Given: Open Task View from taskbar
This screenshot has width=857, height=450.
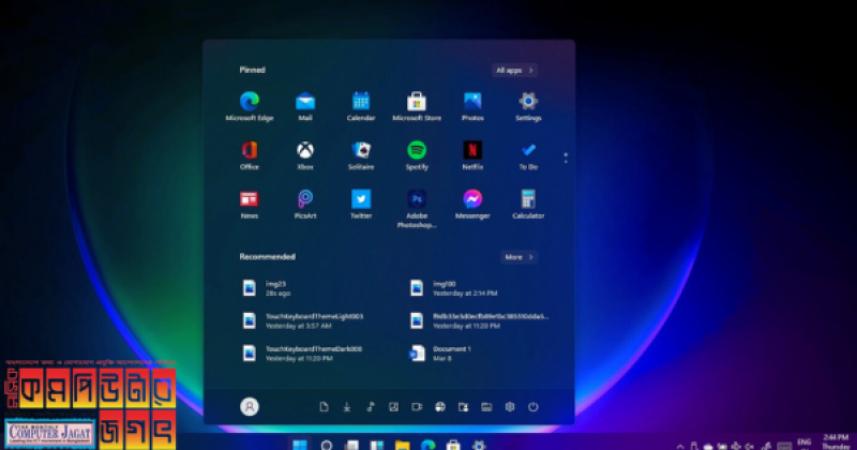Looking at the screenshot, I should point(352,445).
